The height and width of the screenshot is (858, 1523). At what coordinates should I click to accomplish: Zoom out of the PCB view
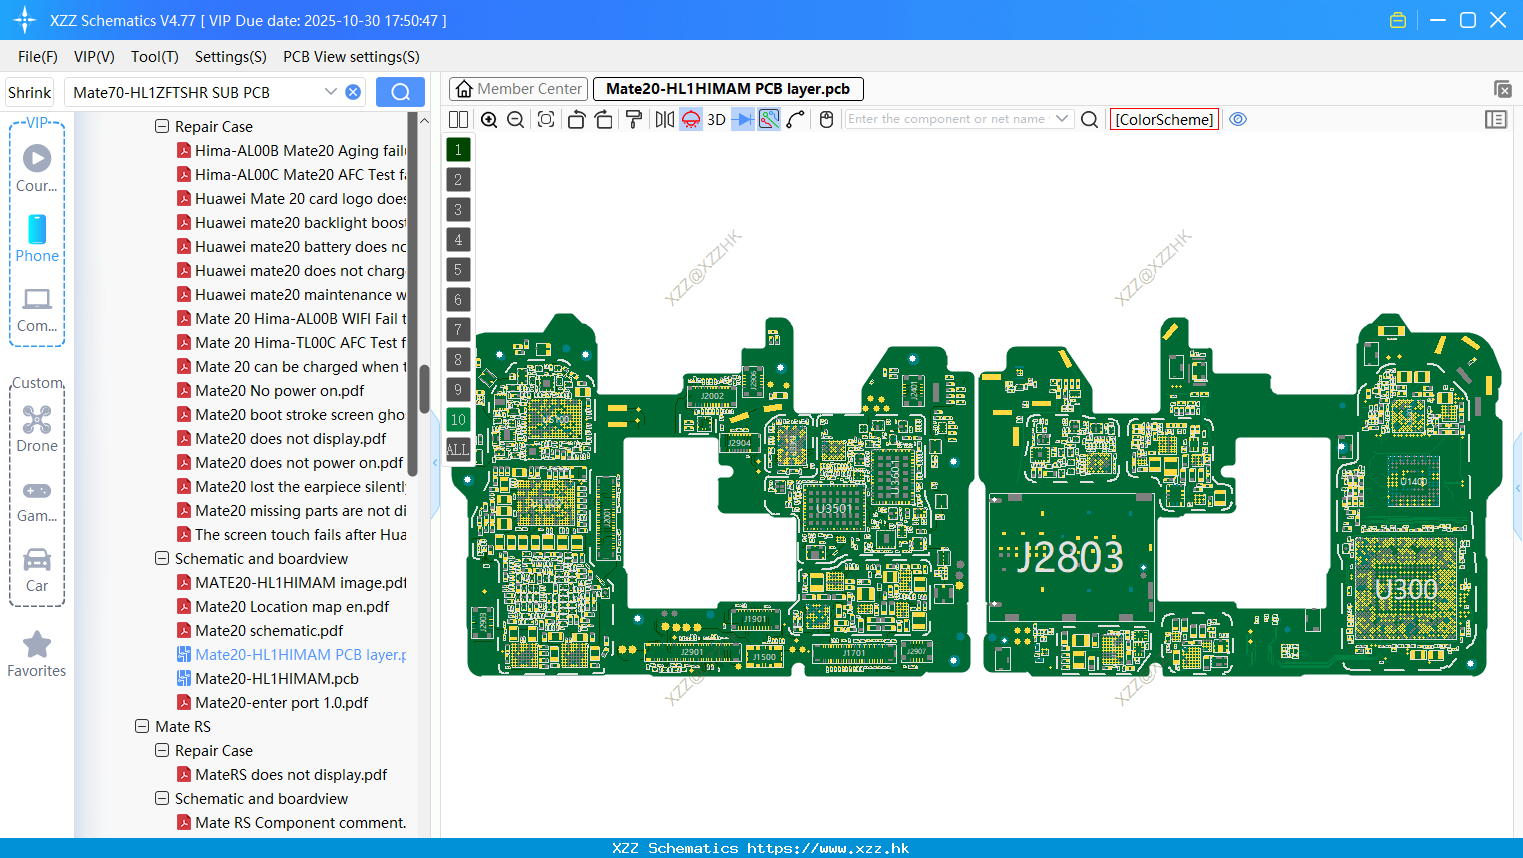tap(515, 119)
